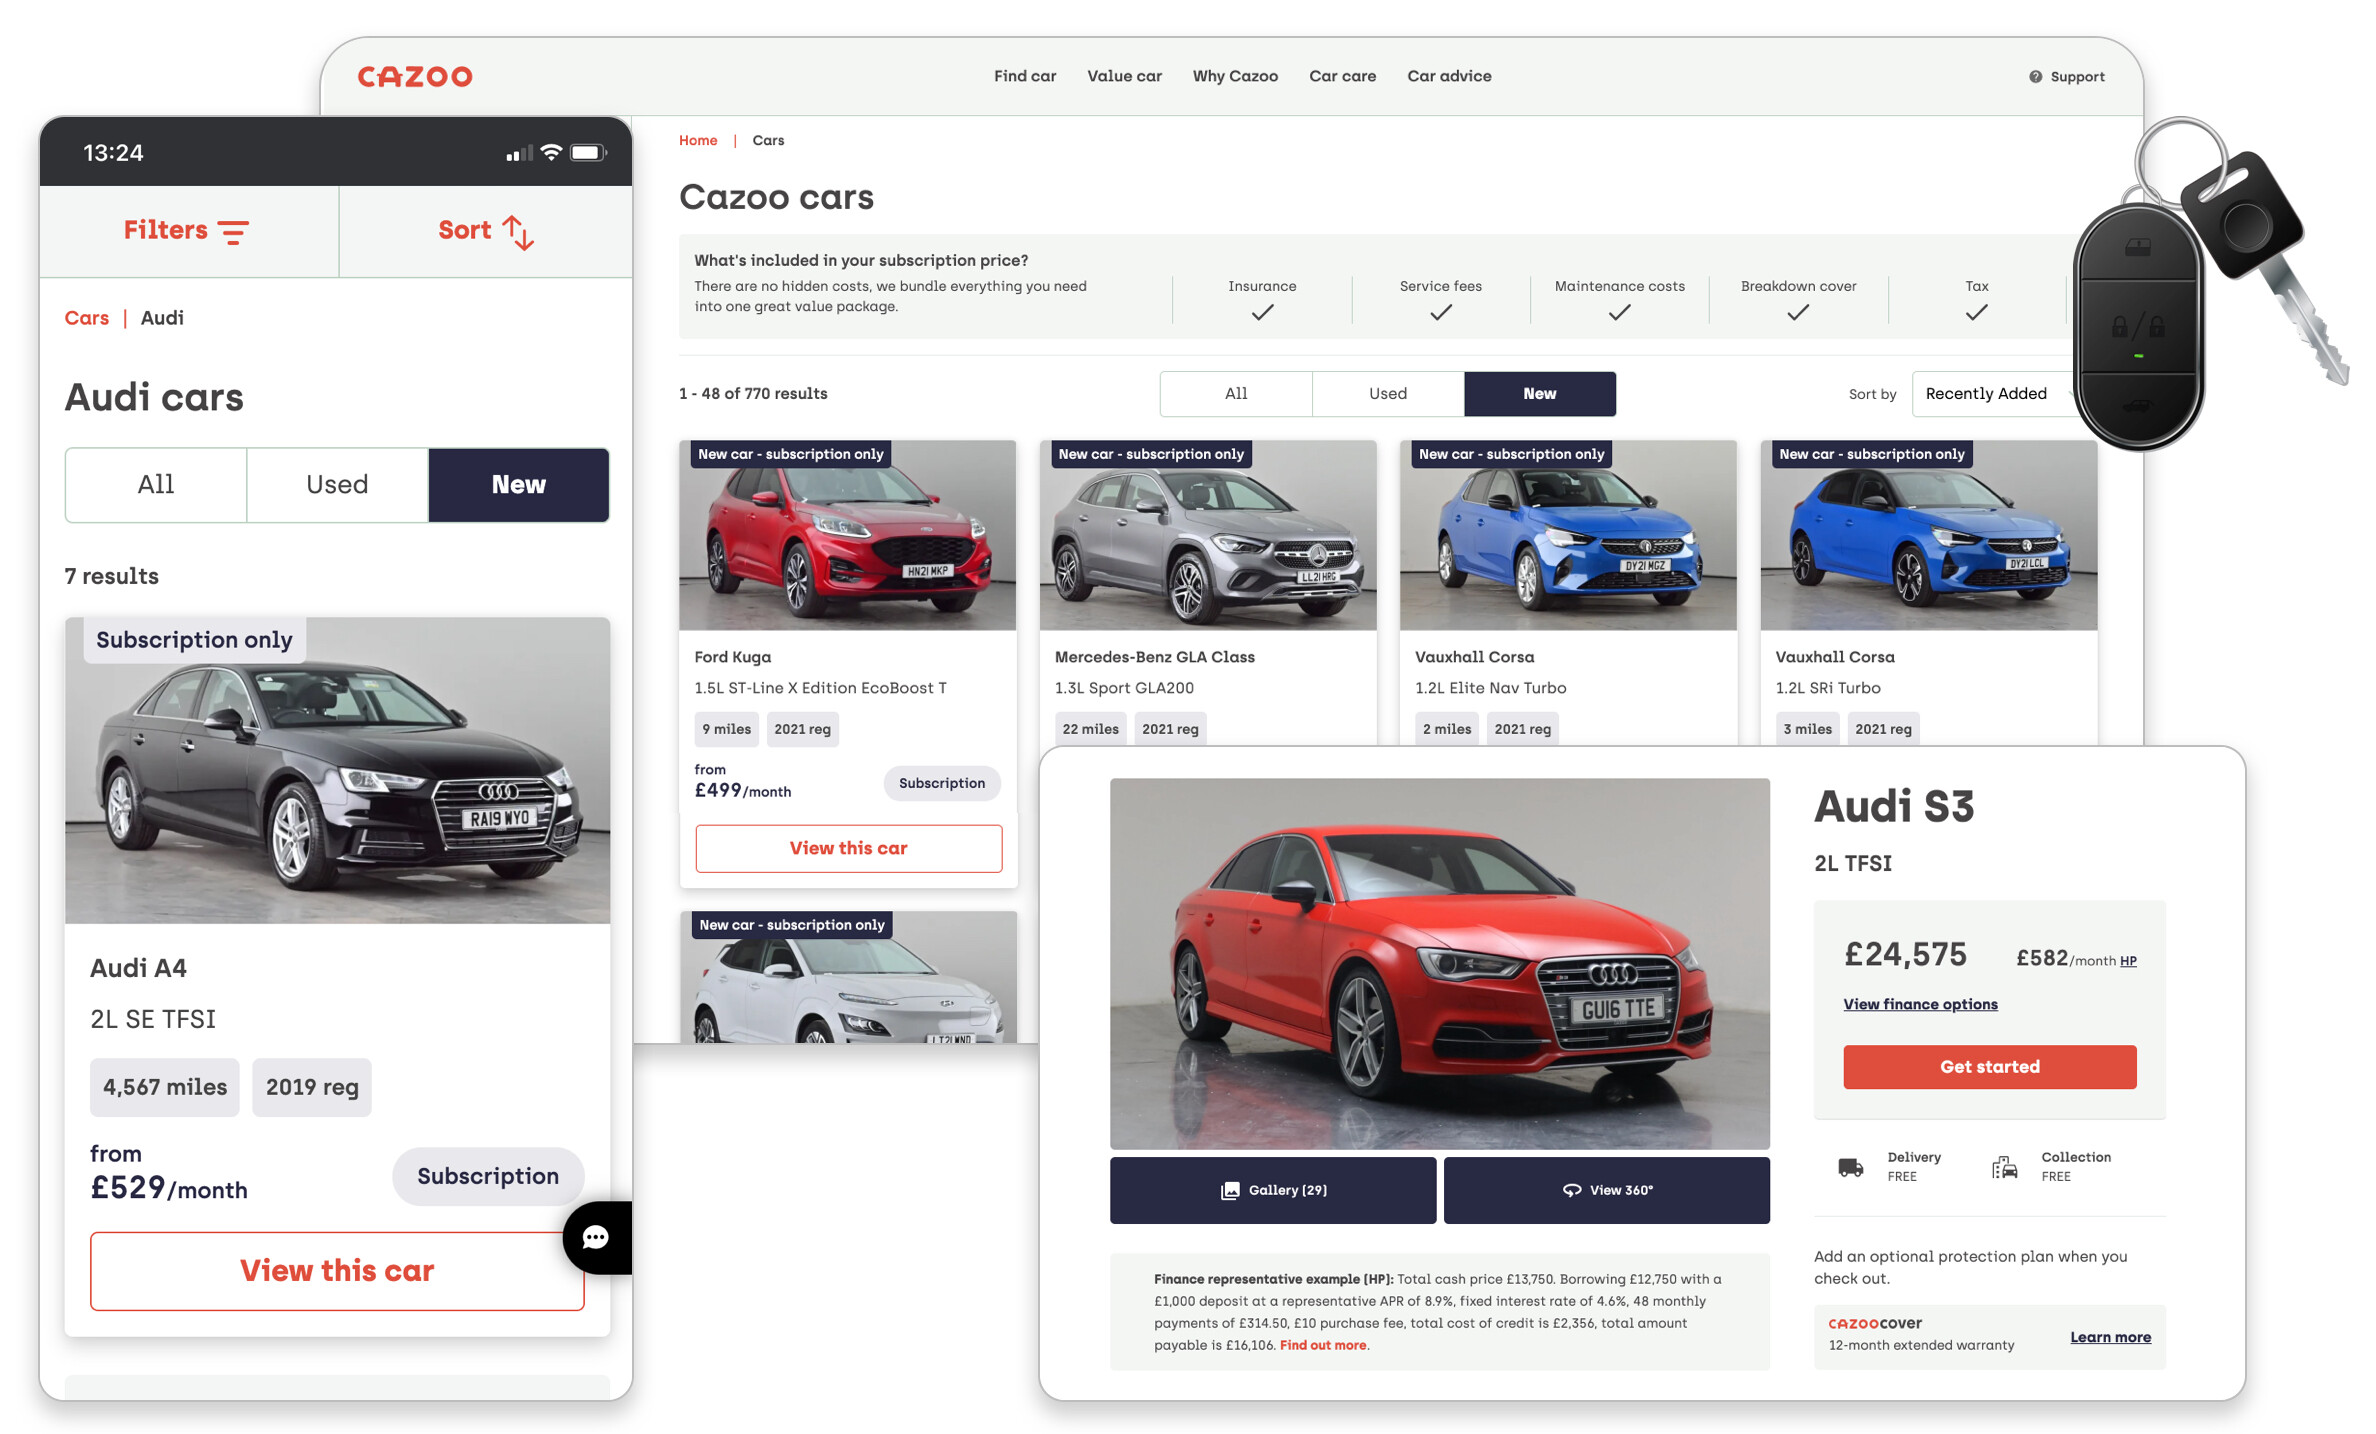This screenshot has width=2376, height=1434.
Task: Click the Mercedes-Benz GLA Class thumbnail
Action: pyautogui.click(x=1208, y=535)
